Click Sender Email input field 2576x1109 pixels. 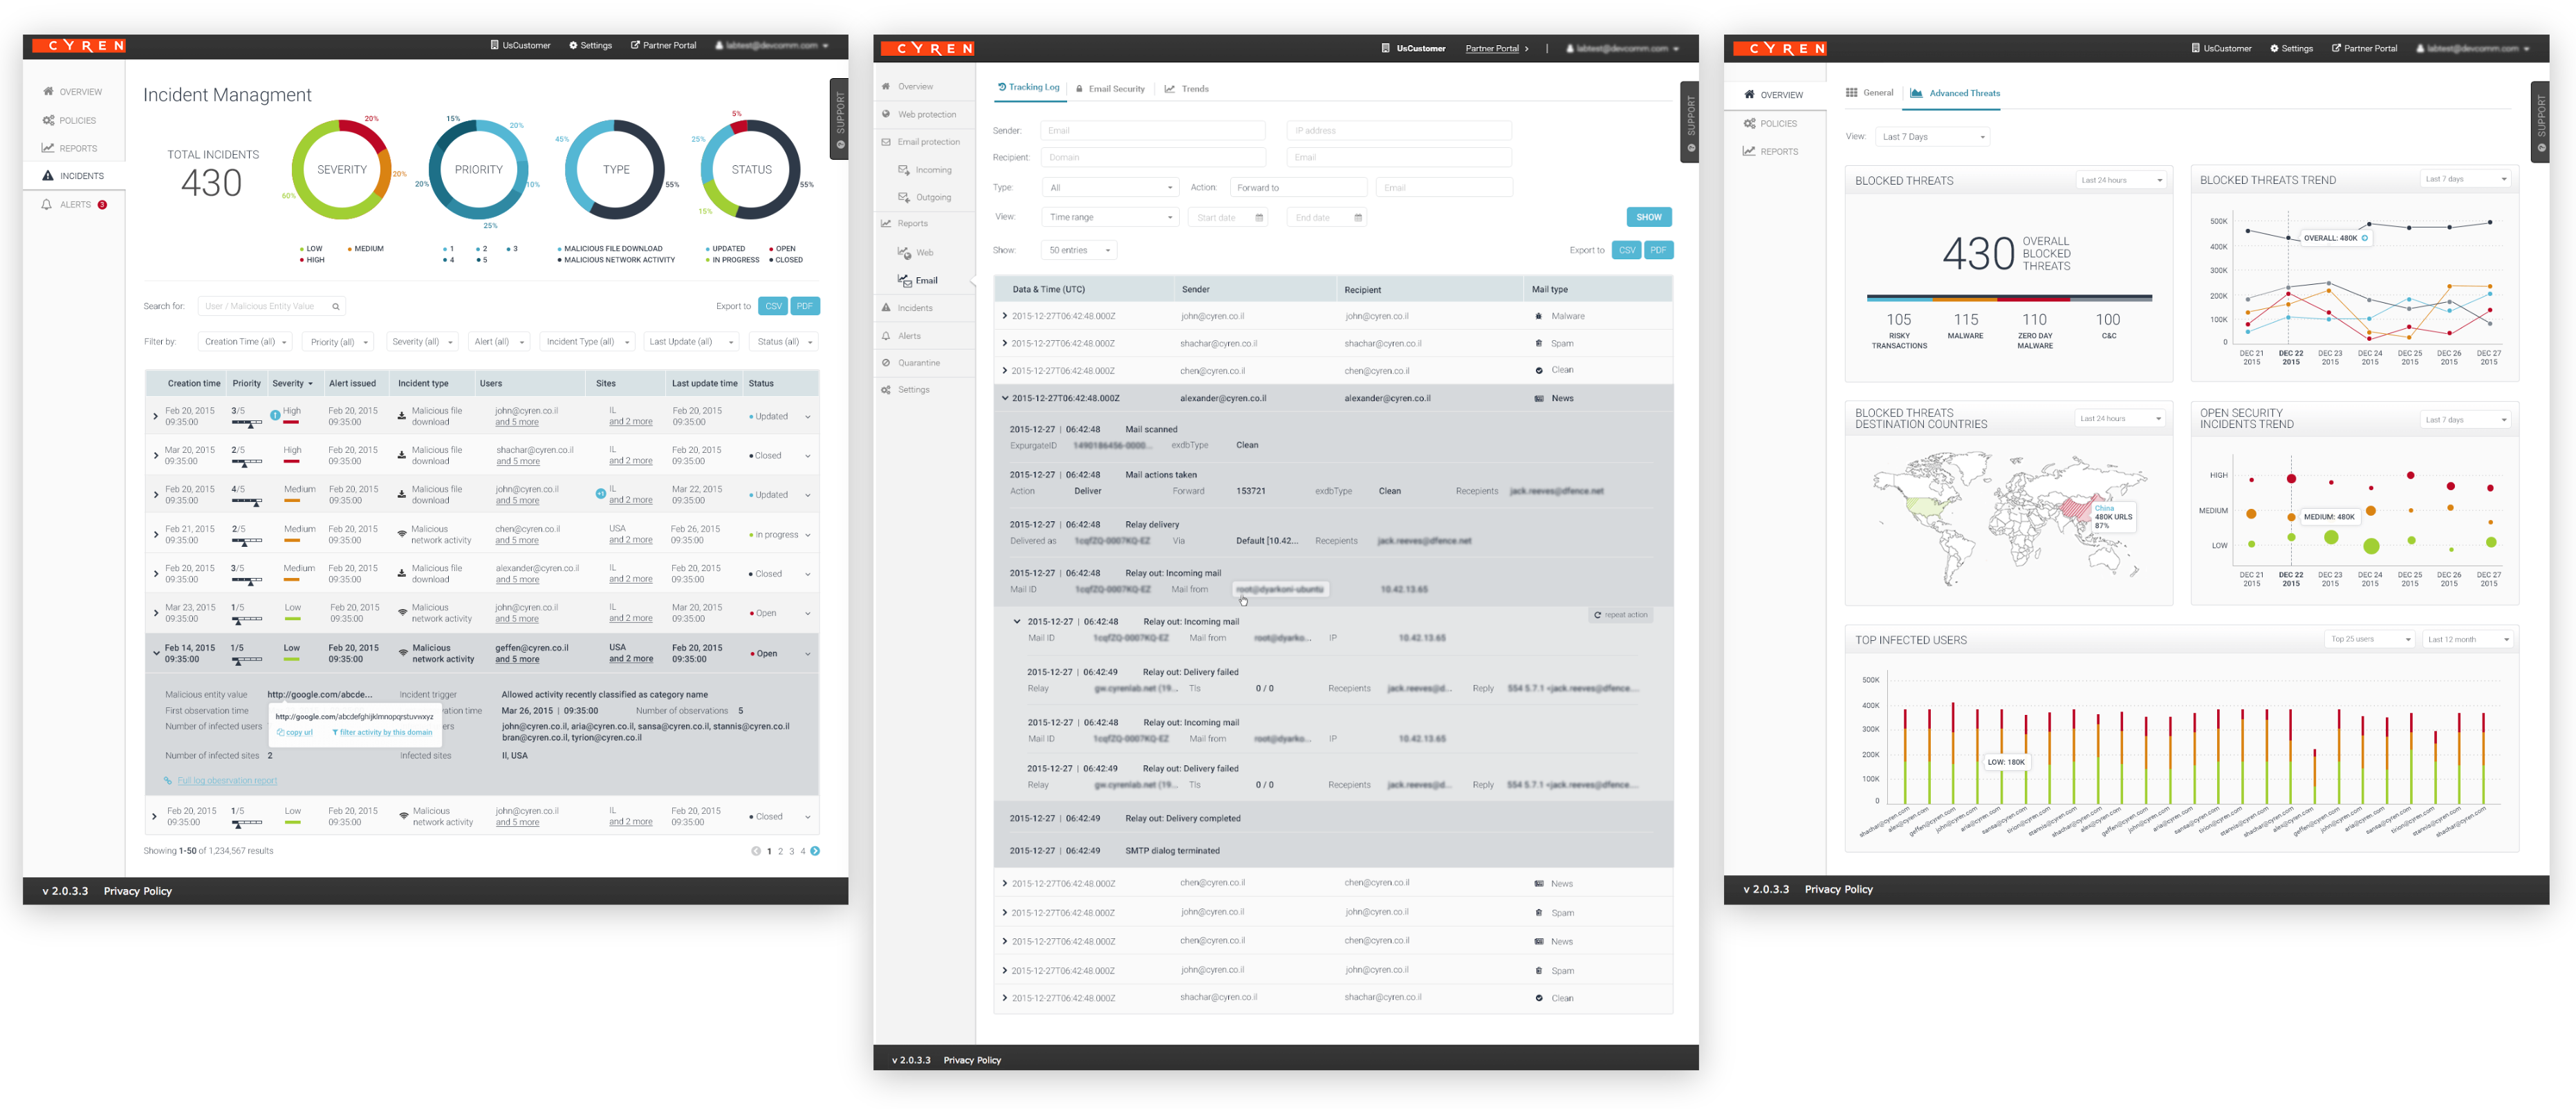(x=1153, y=131)
